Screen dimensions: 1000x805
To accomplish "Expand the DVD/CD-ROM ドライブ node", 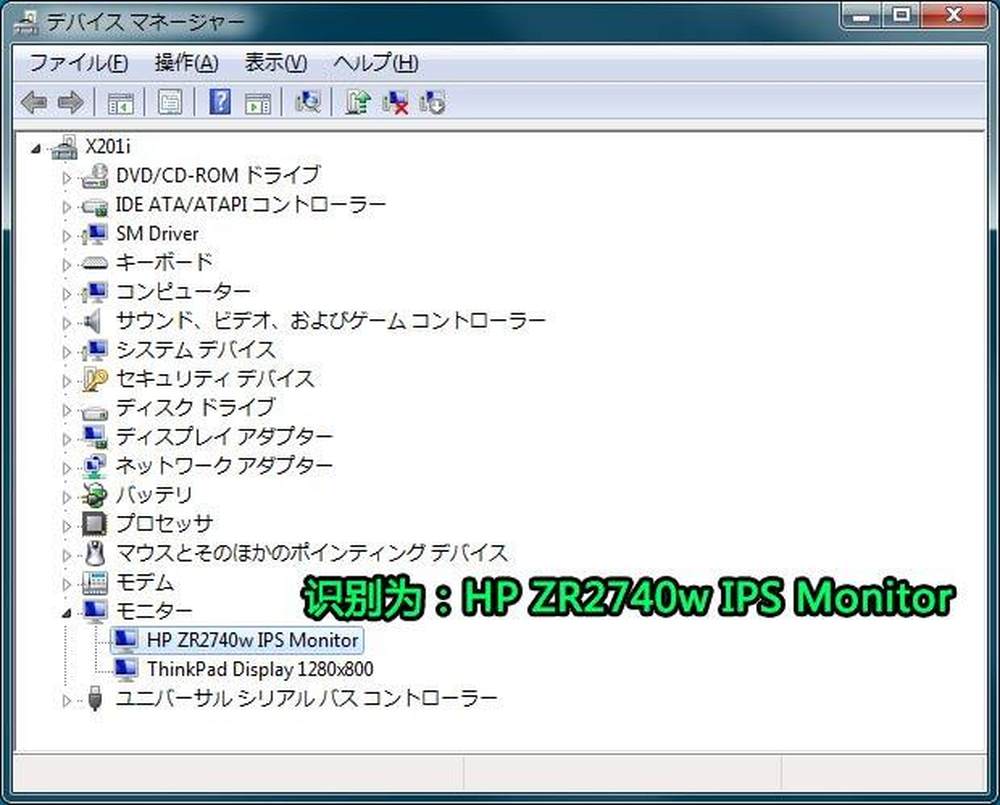I will [x=66, y=177].
